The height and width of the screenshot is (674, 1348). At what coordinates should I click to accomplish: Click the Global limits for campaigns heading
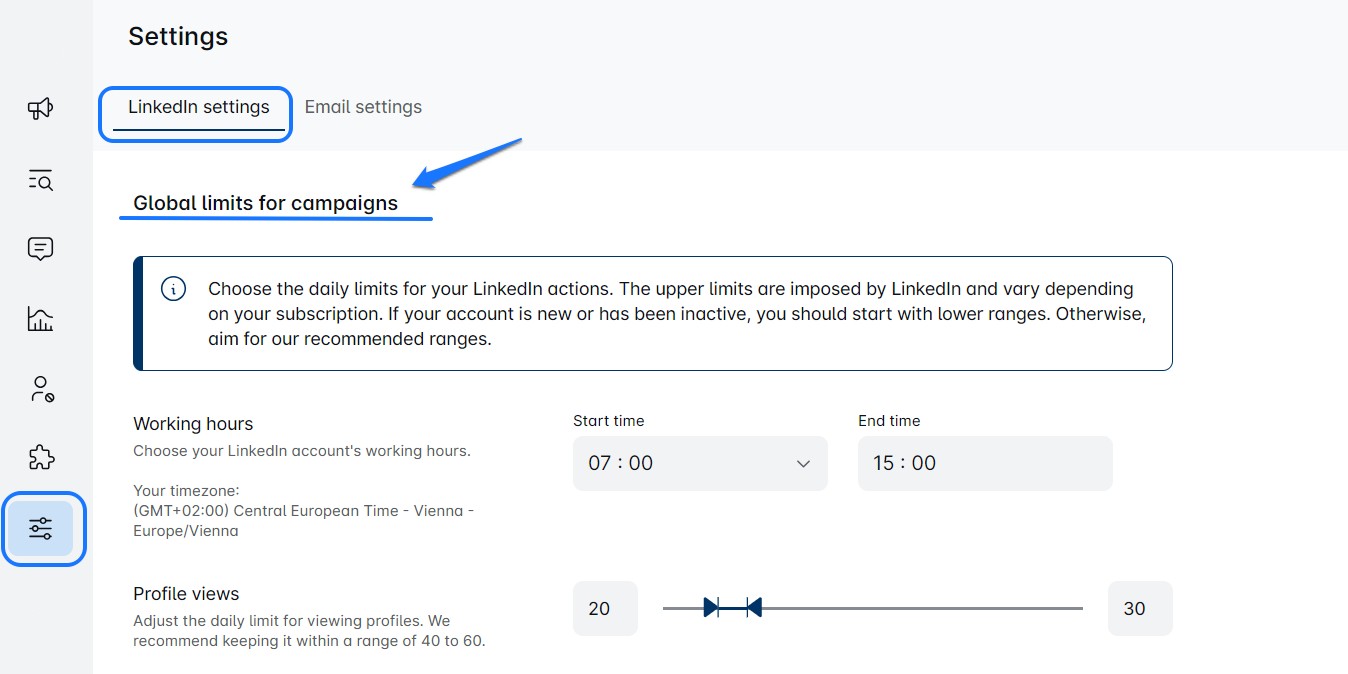coord(265,203)
